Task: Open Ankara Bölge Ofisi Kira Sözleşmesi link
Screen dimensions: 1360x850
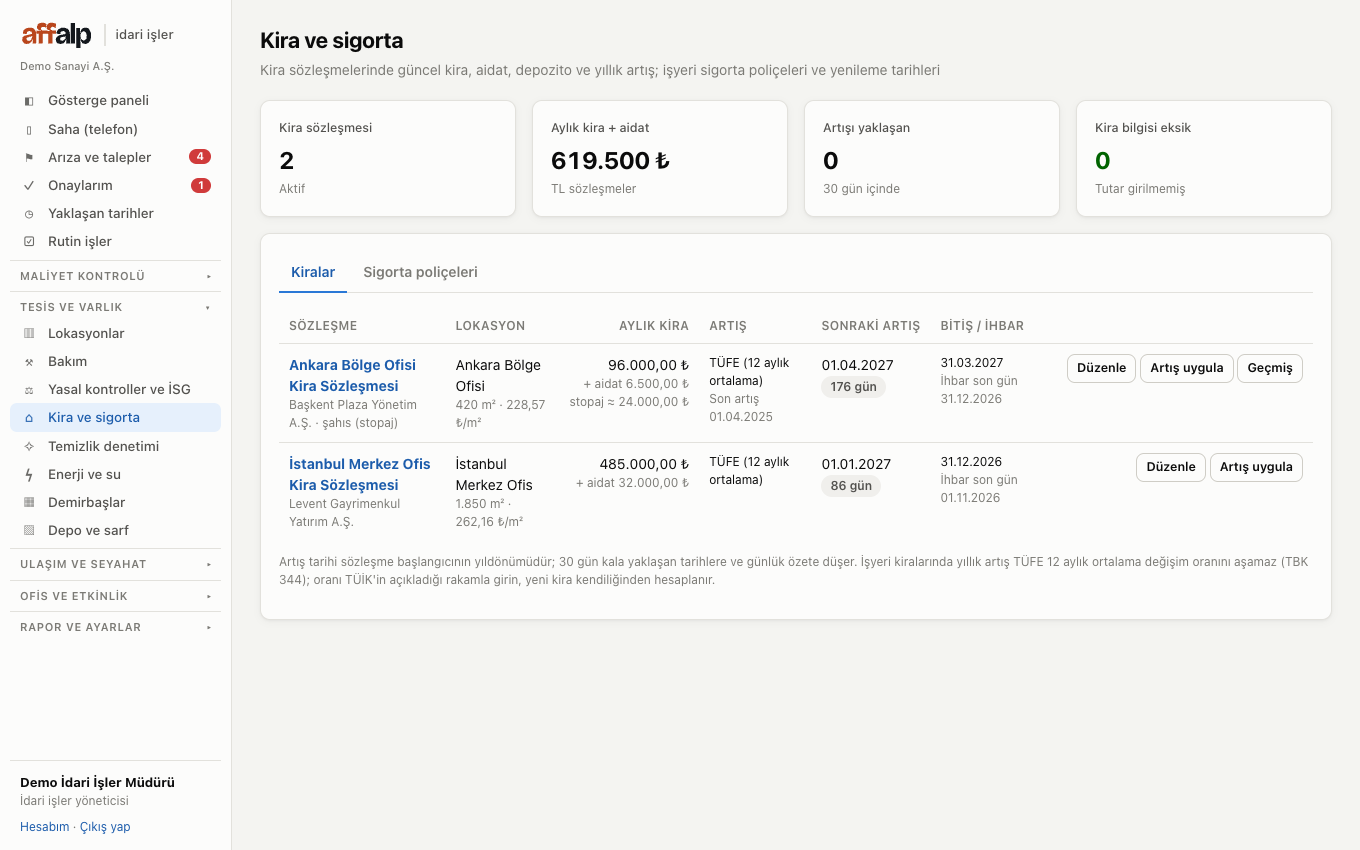Action: [x=352, y=375]
